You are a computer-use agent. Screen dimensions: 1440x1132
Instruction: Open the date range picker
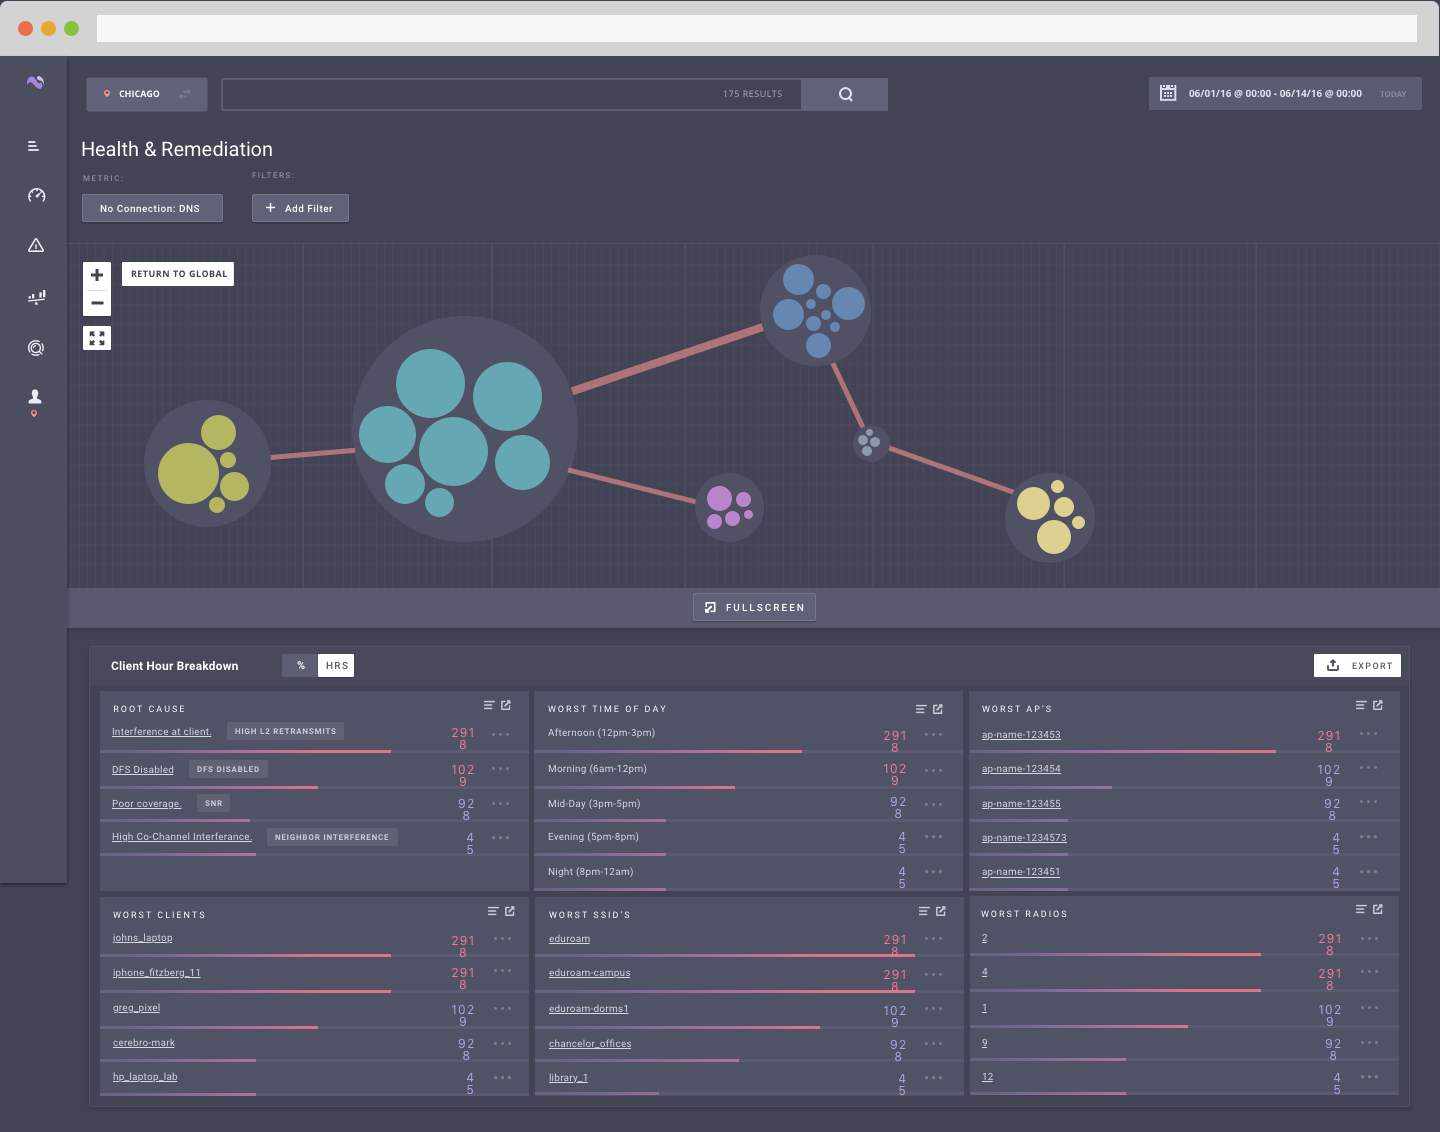coord(1285,94)
